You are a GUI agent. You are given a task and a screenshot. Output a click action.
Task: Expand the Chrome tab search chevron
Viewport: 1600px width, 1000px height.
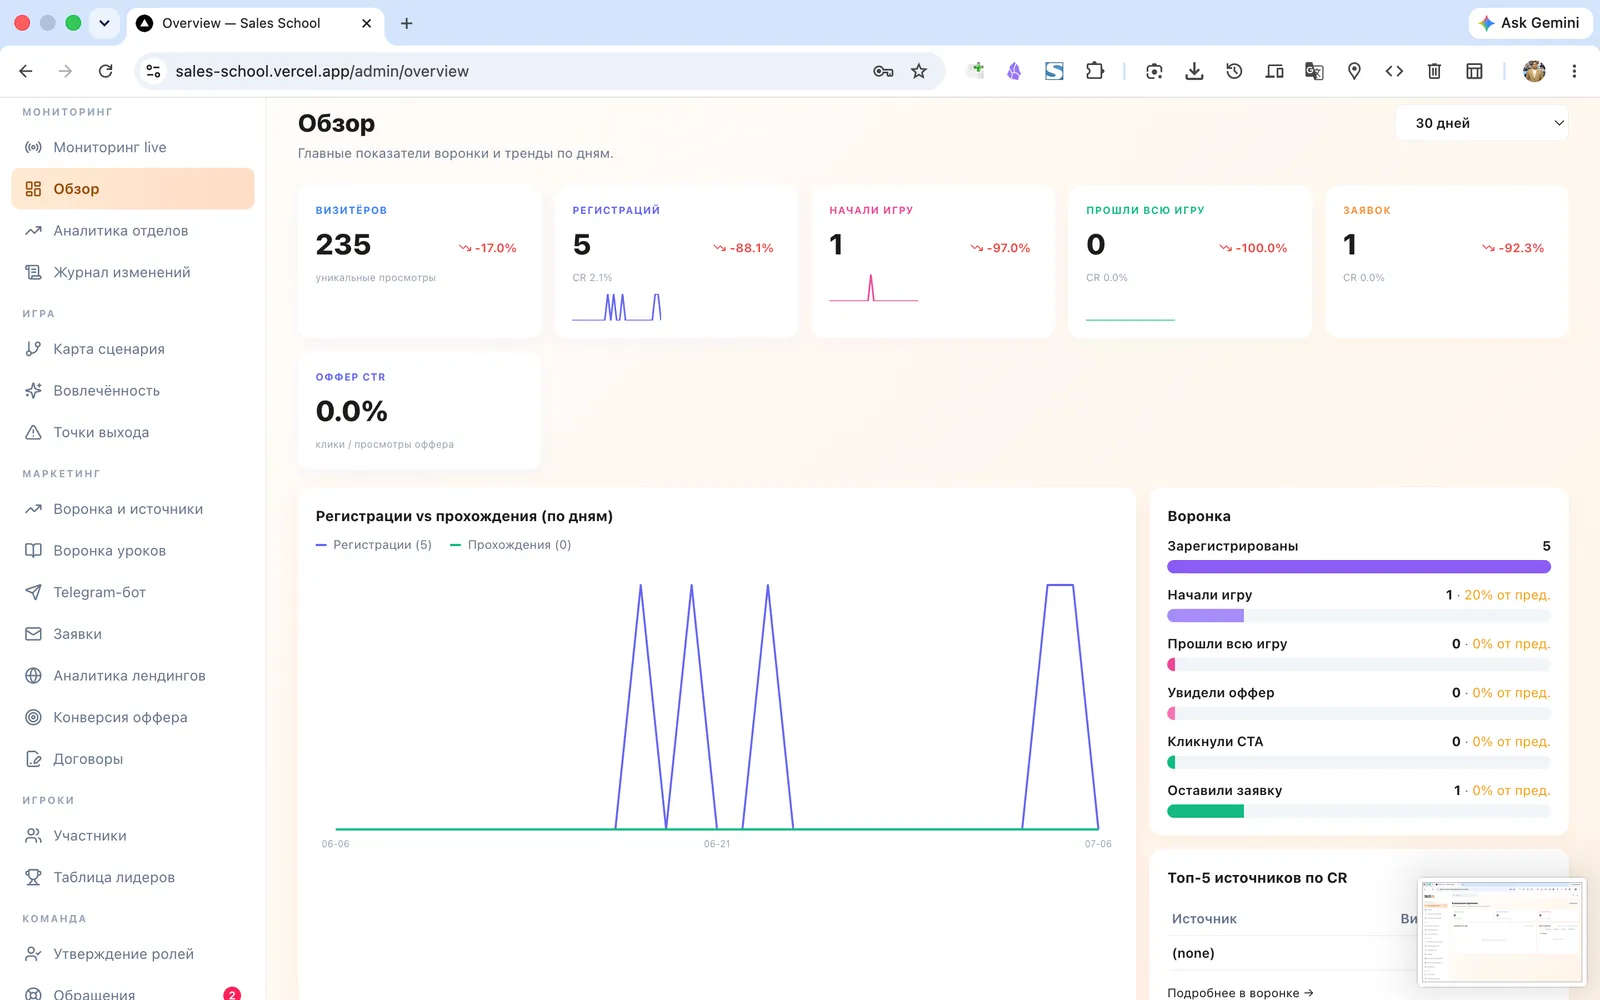pos(104,23)
